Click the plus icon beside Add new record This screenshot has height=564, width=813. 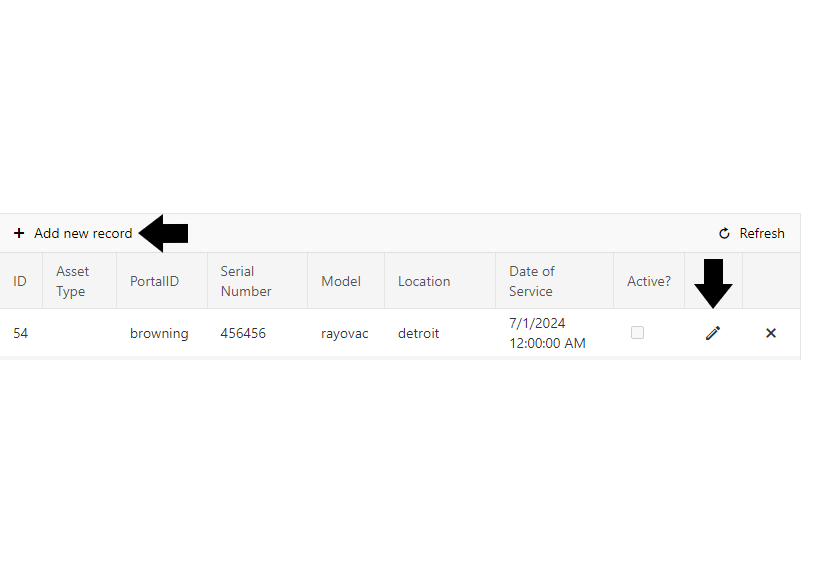19,233
